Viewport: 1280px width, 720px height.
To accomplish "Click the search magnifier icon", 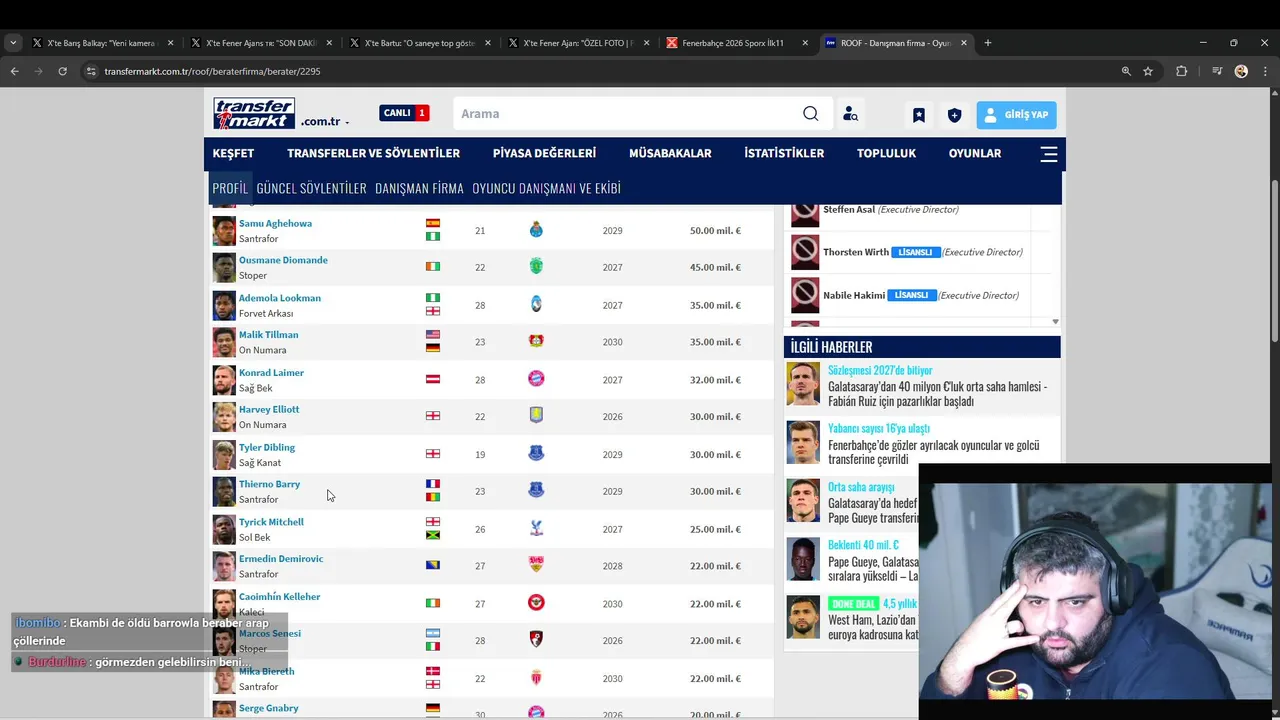I will tap(810, 114).
